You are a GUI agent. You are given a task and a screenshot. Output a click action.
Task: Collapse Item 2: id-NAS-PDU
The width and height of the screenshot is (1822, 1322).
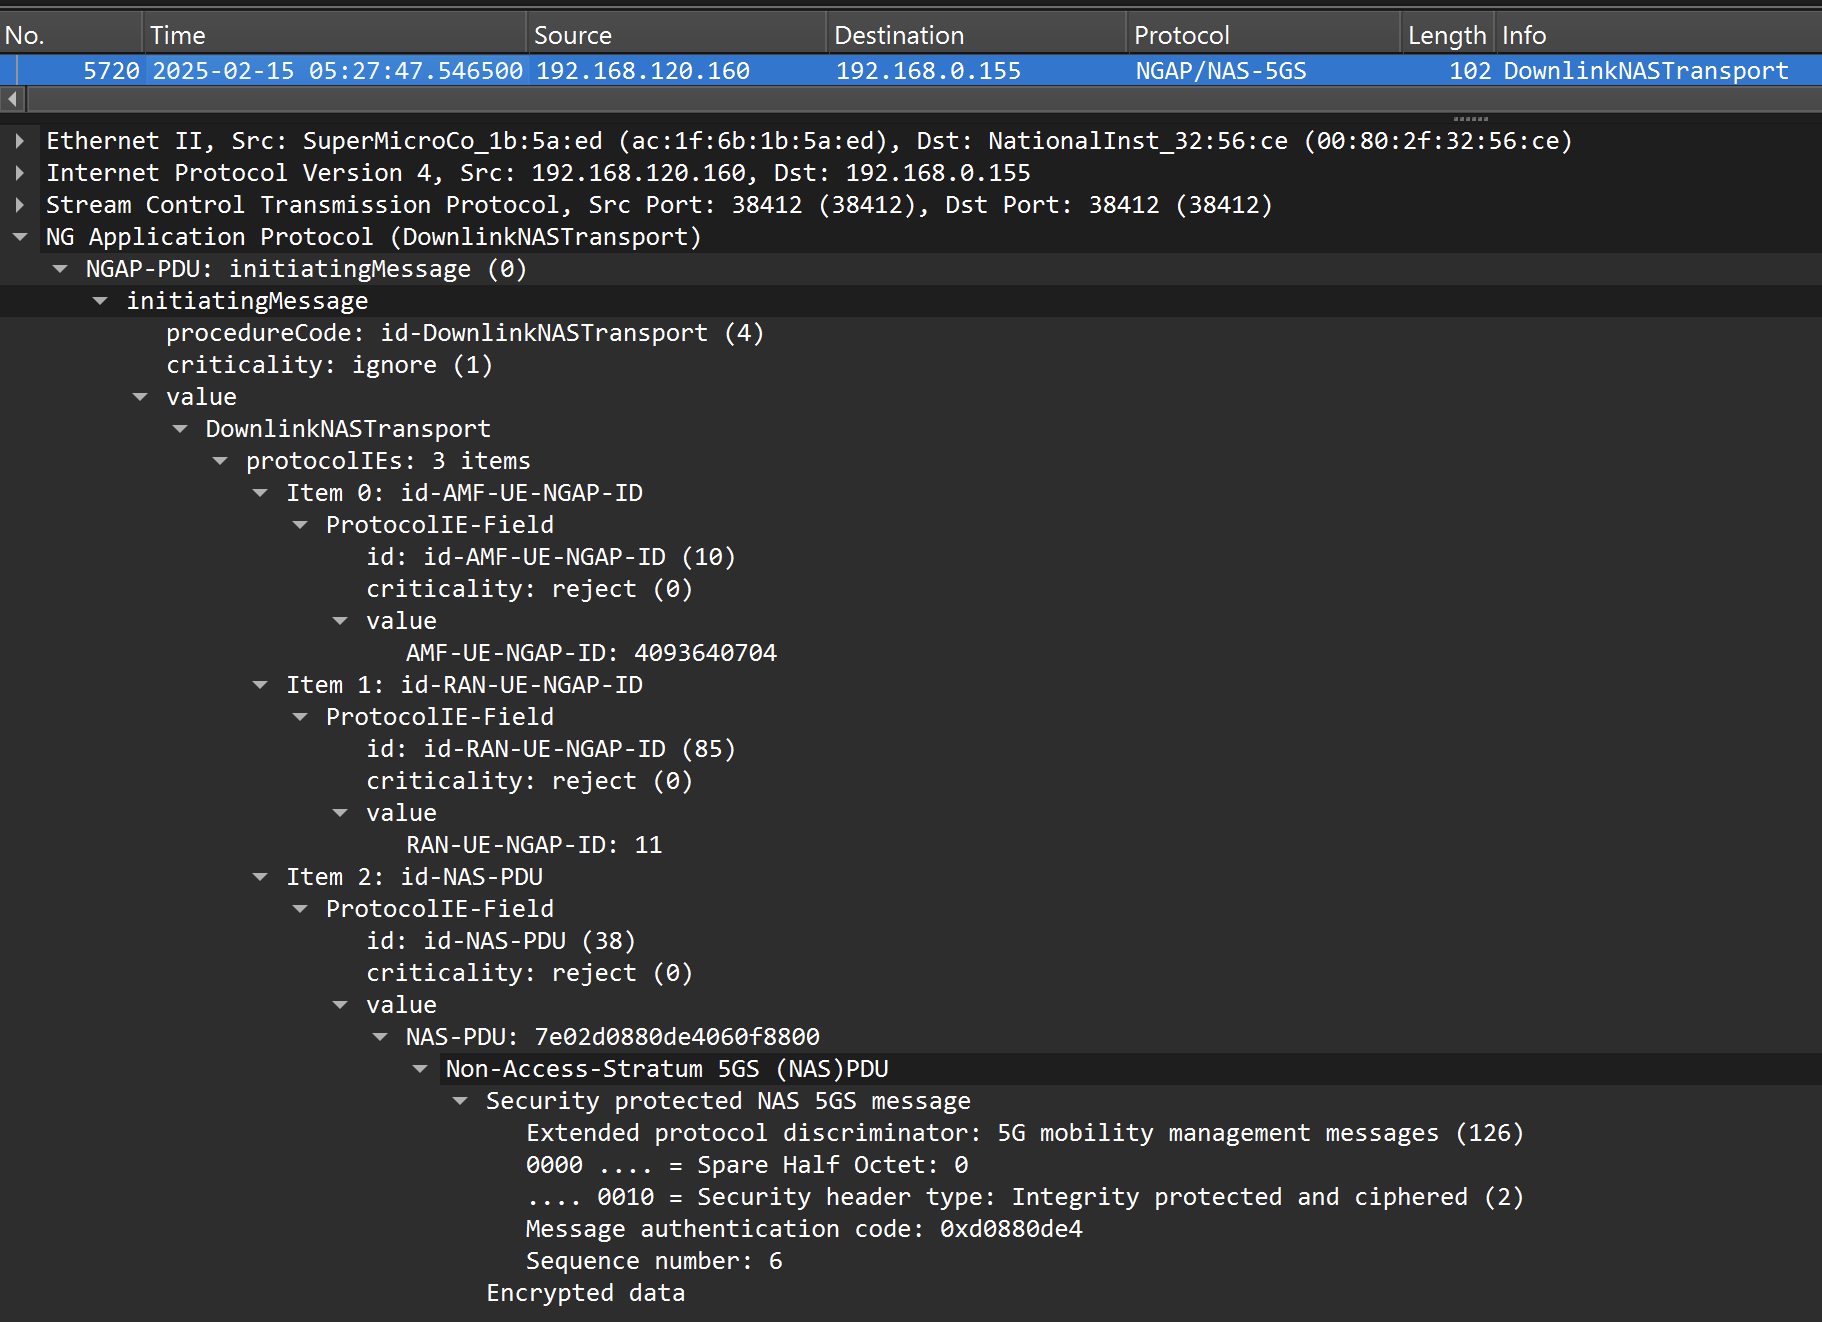click(x=260, y=877)
